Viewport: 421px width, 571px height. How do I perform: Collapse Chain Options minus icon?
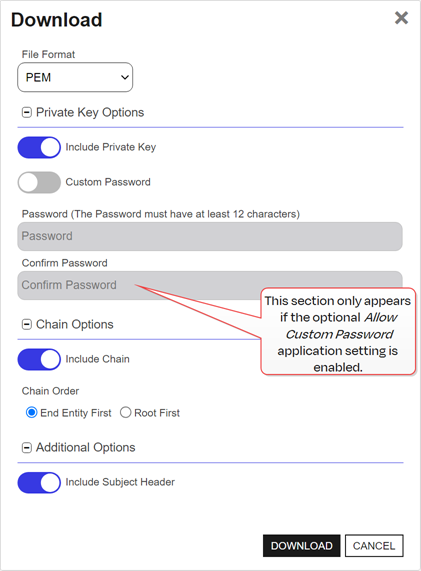pos(27,324)
